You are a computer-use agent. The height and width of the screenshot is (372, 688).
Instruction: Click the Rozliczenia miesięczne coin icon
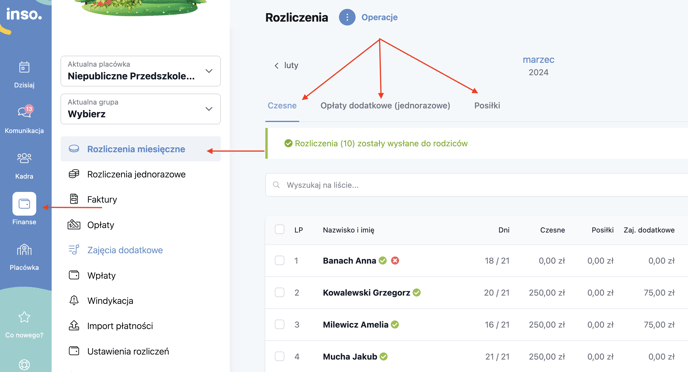[x=74, y=149]
